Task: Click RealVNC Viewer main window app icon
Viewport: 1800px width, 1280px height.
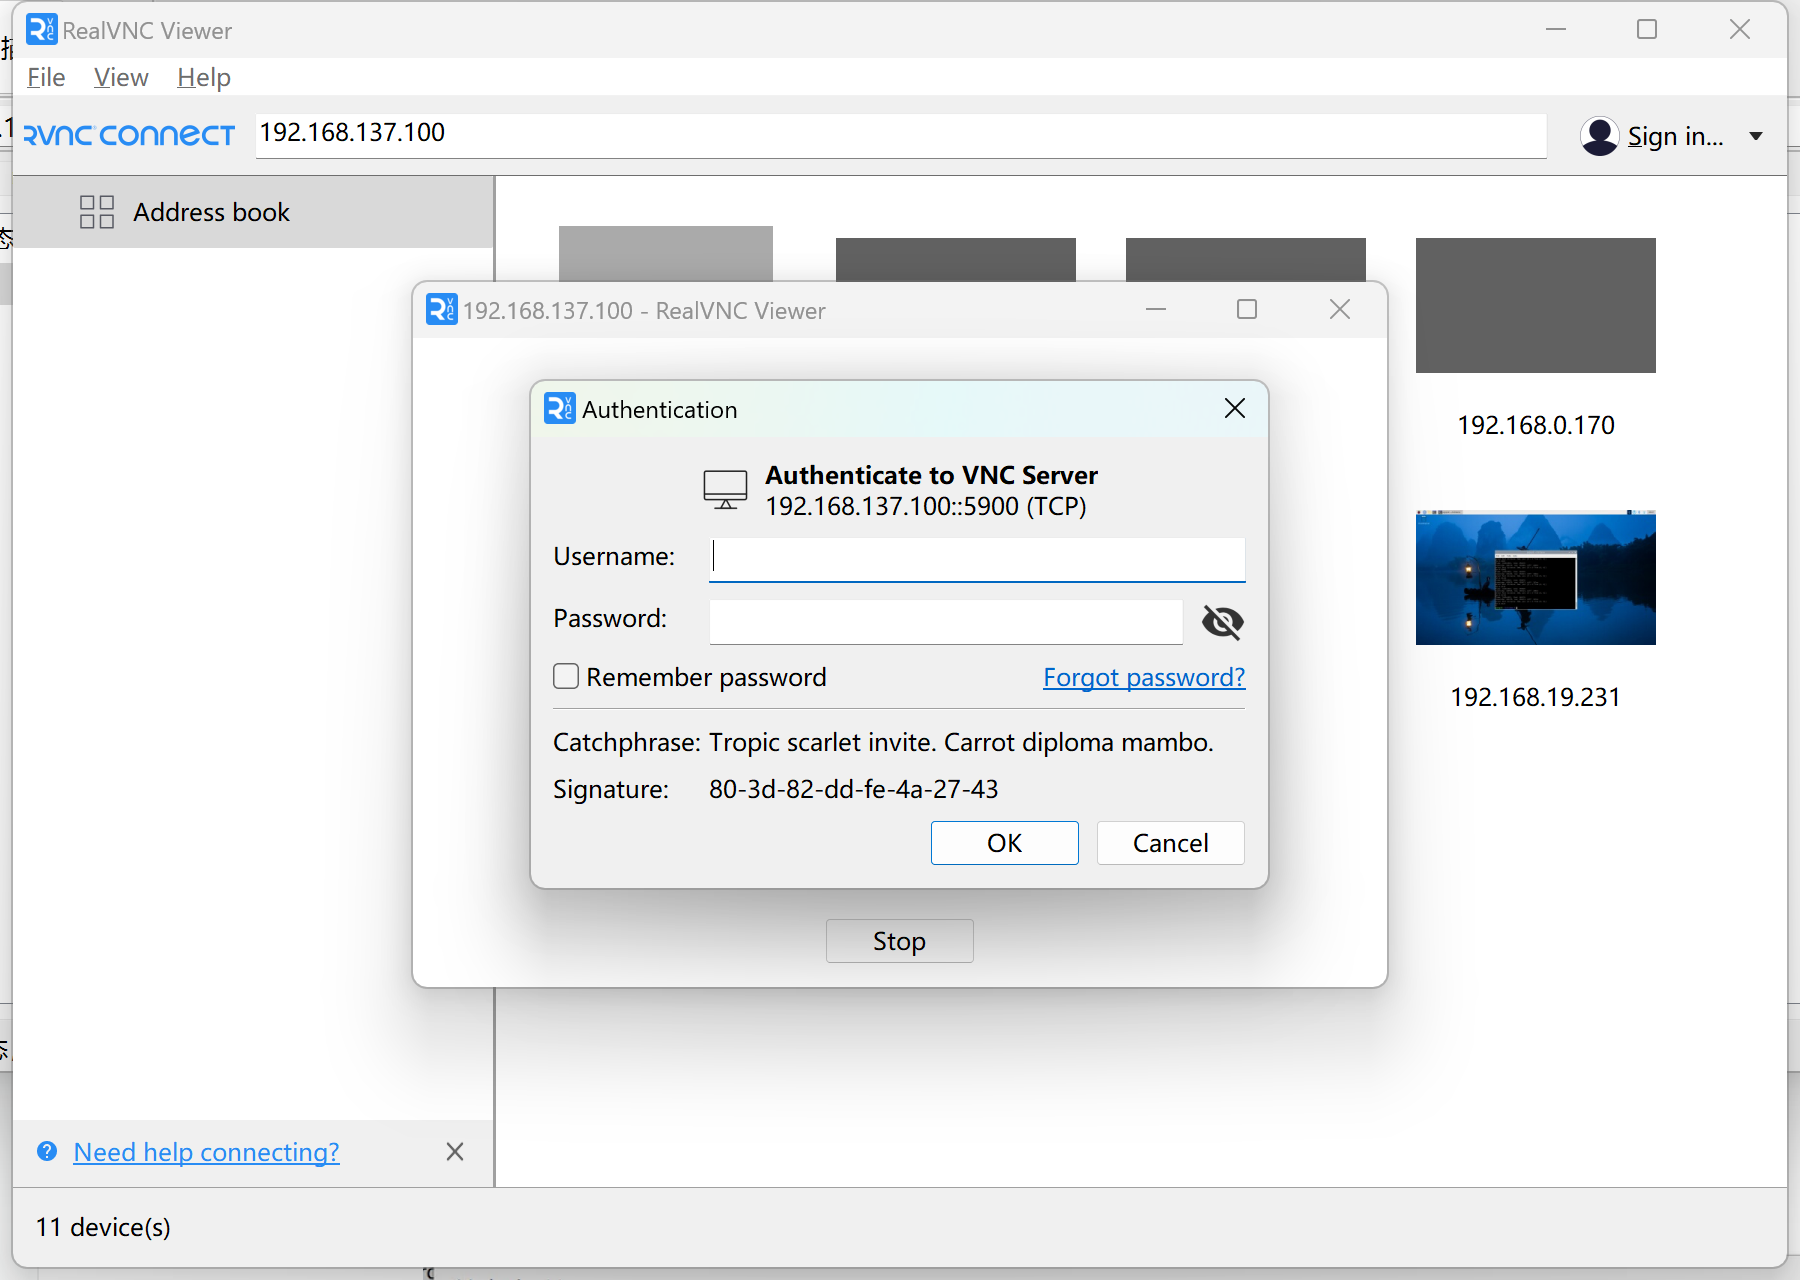Action: (x=42, y=30)
